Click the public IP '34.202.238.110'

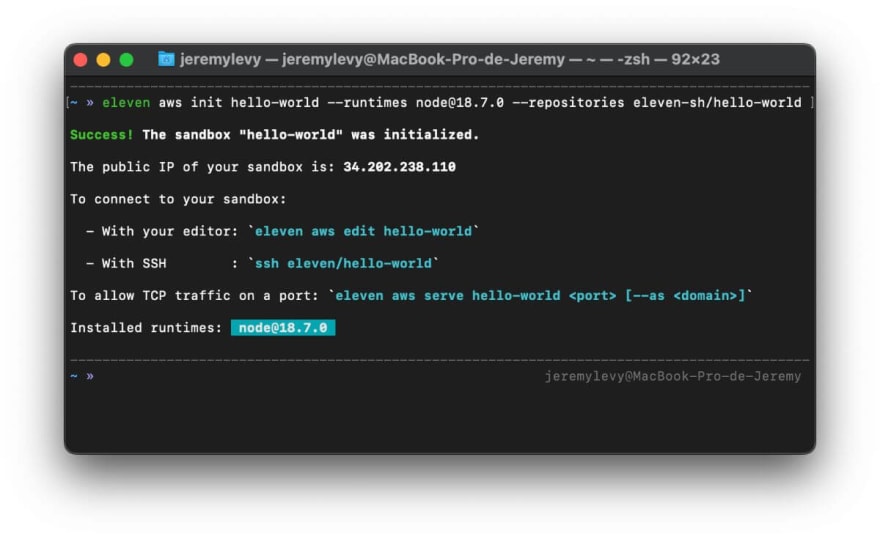click(x=400, y=167)
